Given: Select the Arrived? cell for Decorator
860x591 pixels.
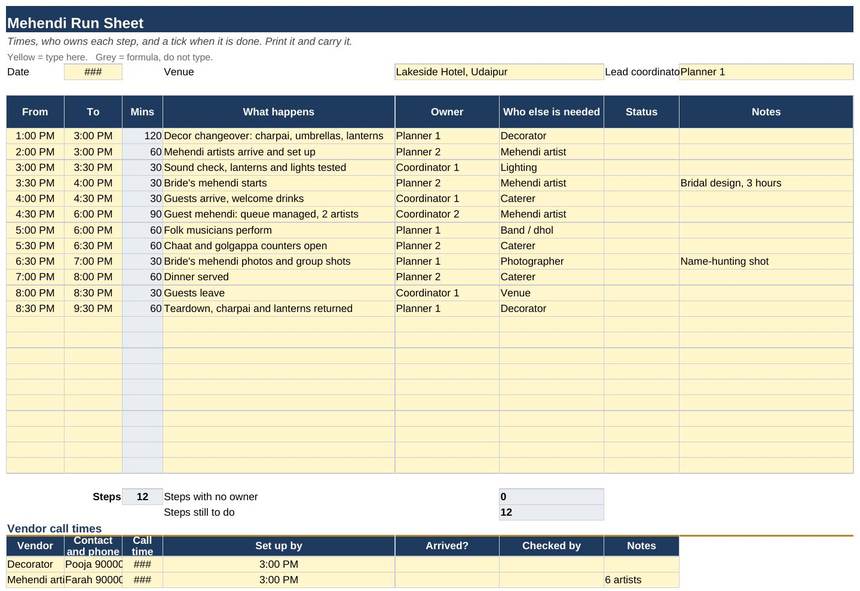Looking at the screenshot, I should [x=447, y=564].
